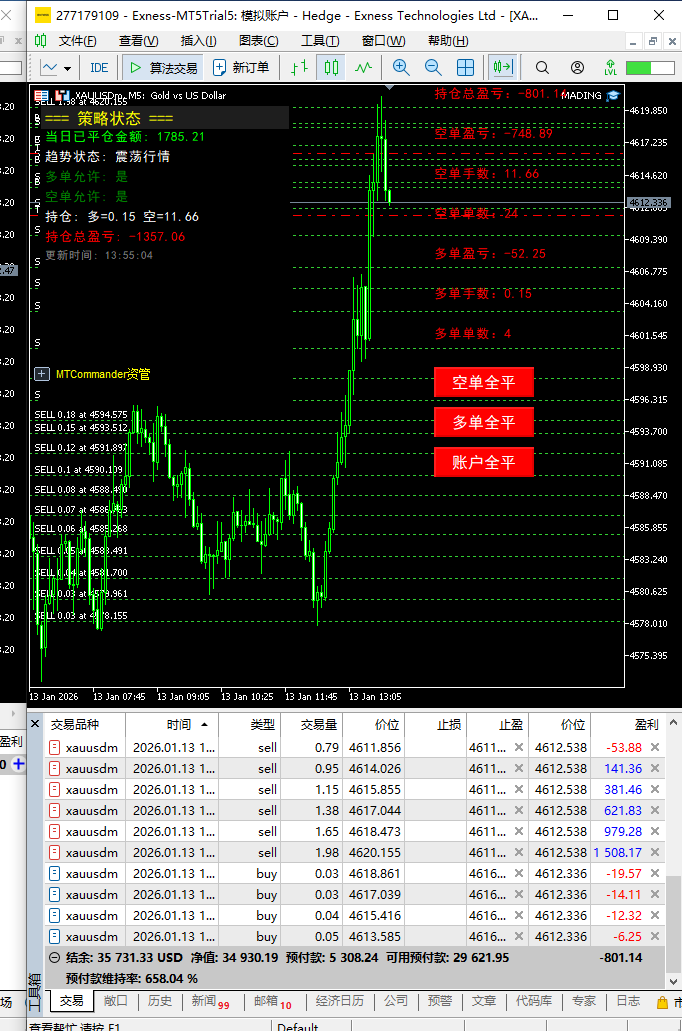Switch chart to bar chart style
682x1031 pixels.
(x=300, y=68)
